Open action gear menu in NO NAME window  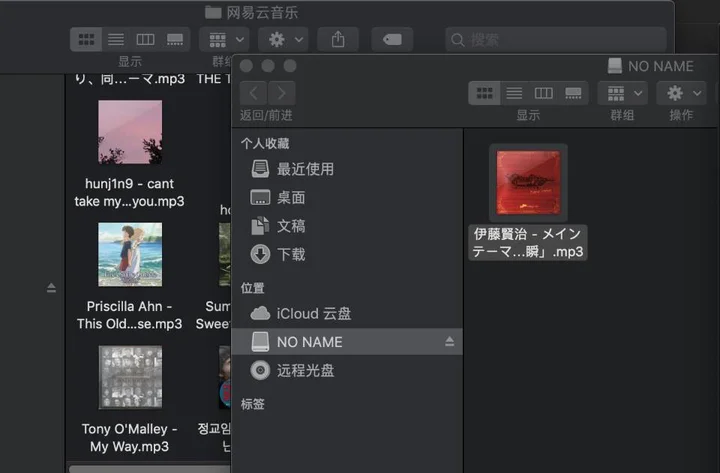(681, 93)
